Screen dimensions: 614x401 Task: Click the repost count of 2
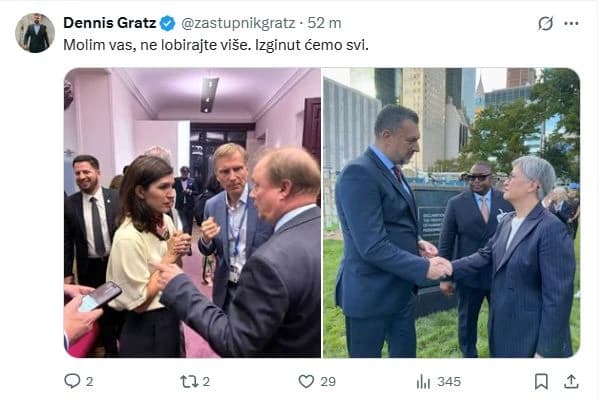205,381
